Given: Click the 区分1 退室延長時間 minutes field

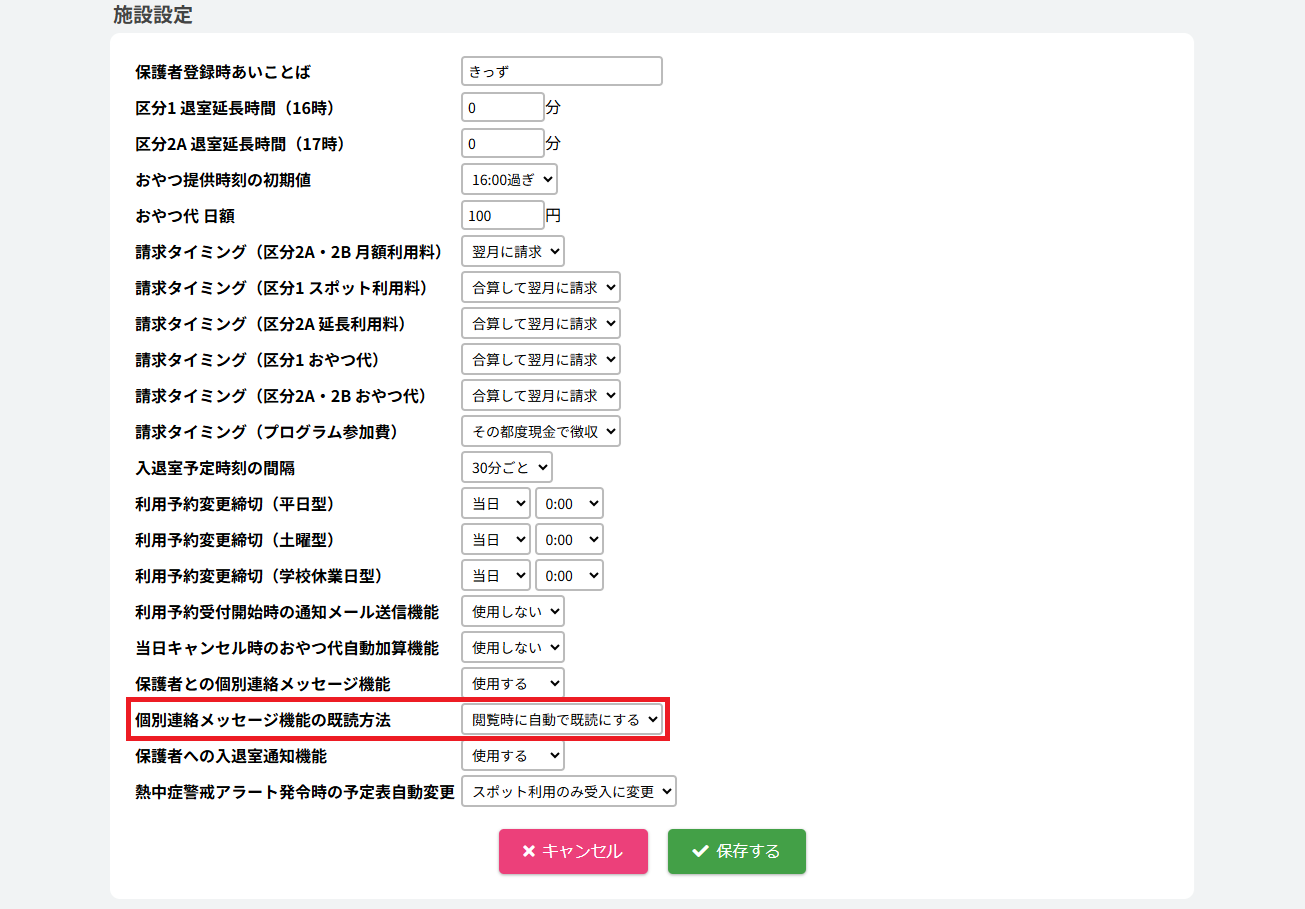Looking at the screenshot, I should [x=503, y=108].
